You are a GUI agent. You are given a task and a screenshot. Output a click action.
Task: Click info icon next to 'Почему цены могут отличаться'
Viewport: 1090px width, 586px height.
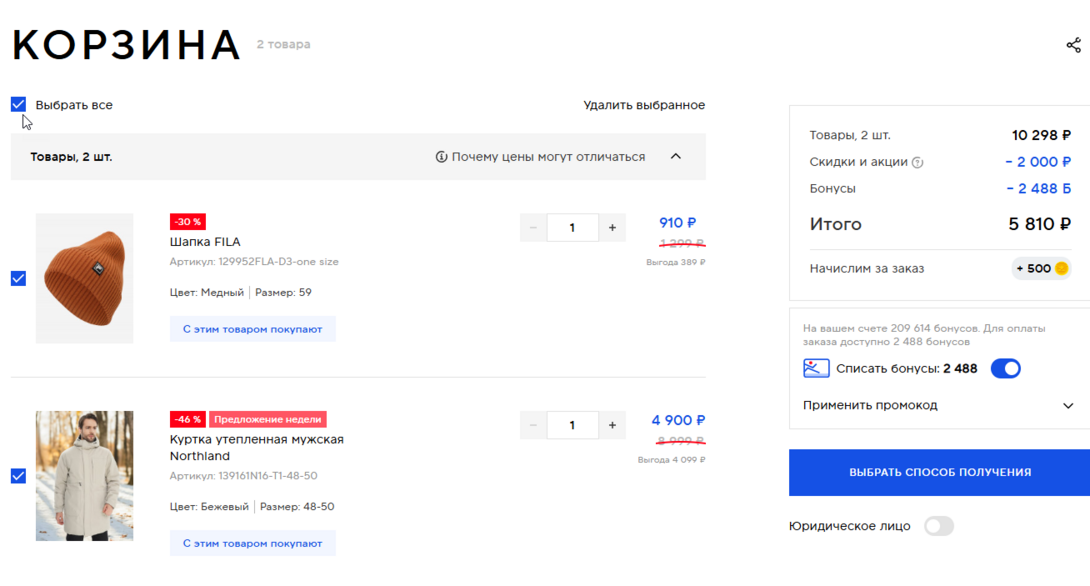click(x=441, y=157)
